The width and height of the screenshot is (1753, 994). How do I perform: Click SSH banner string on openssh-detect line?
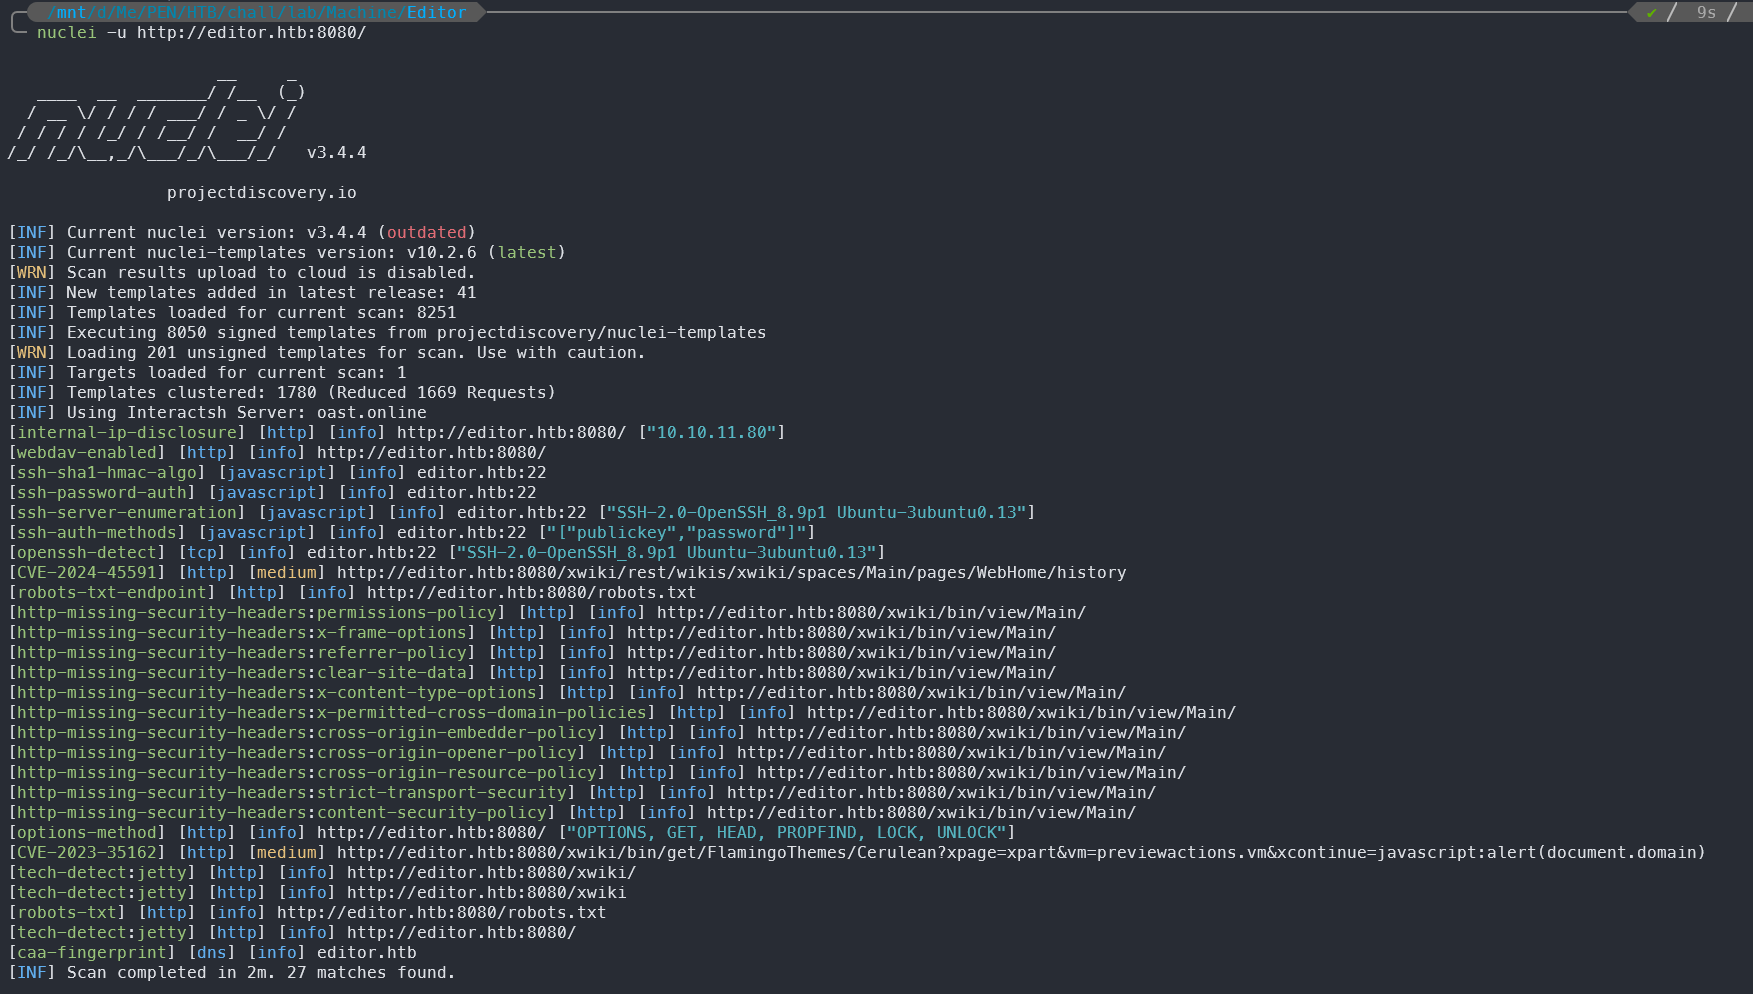point(667,552)
